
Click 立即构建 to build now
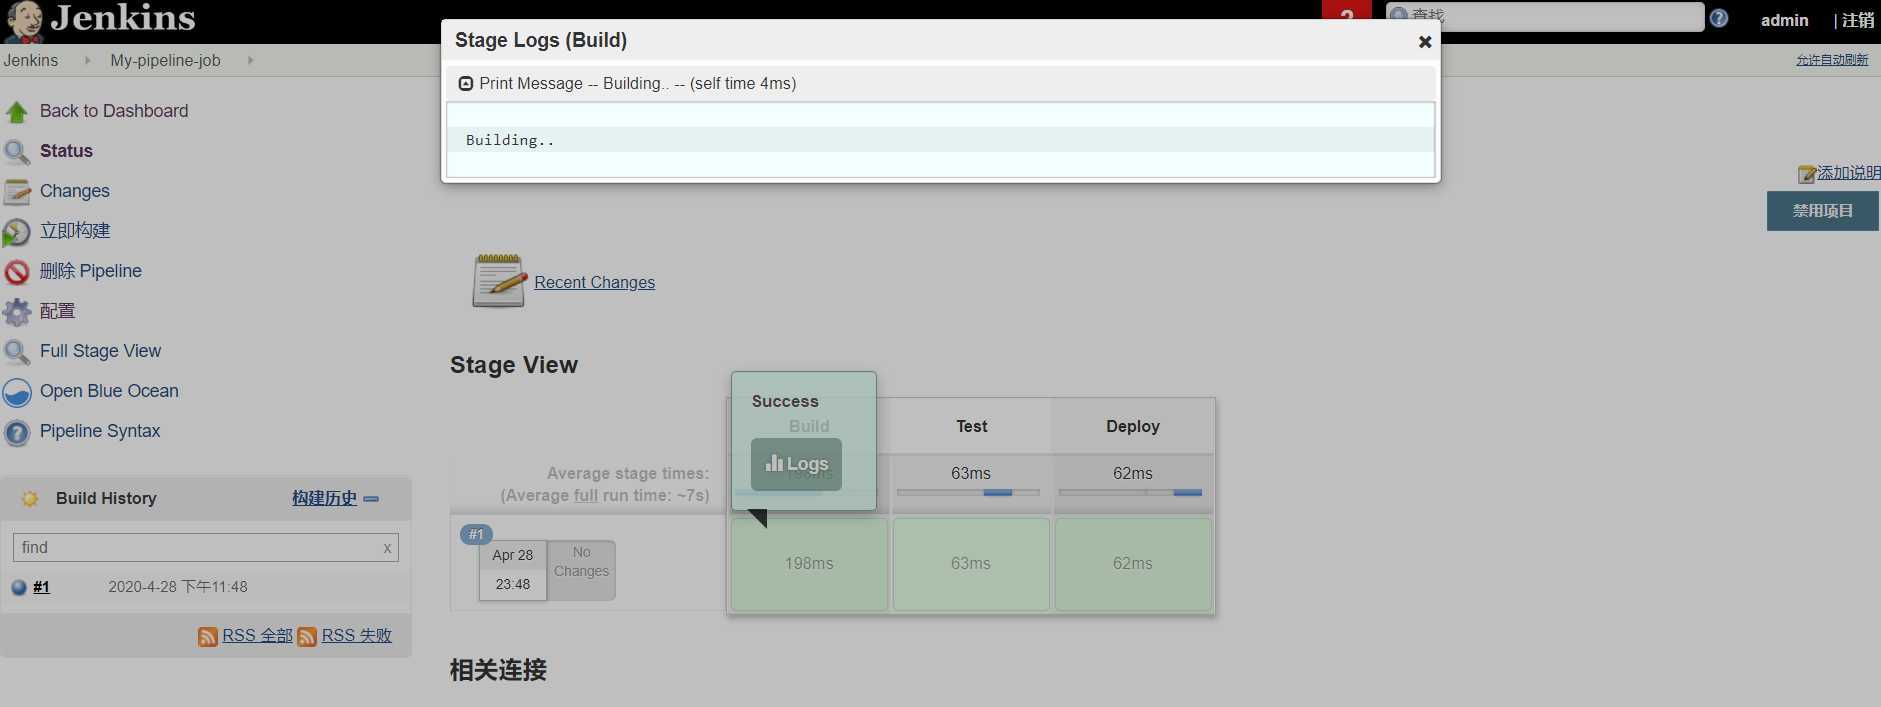pos(75,231)
